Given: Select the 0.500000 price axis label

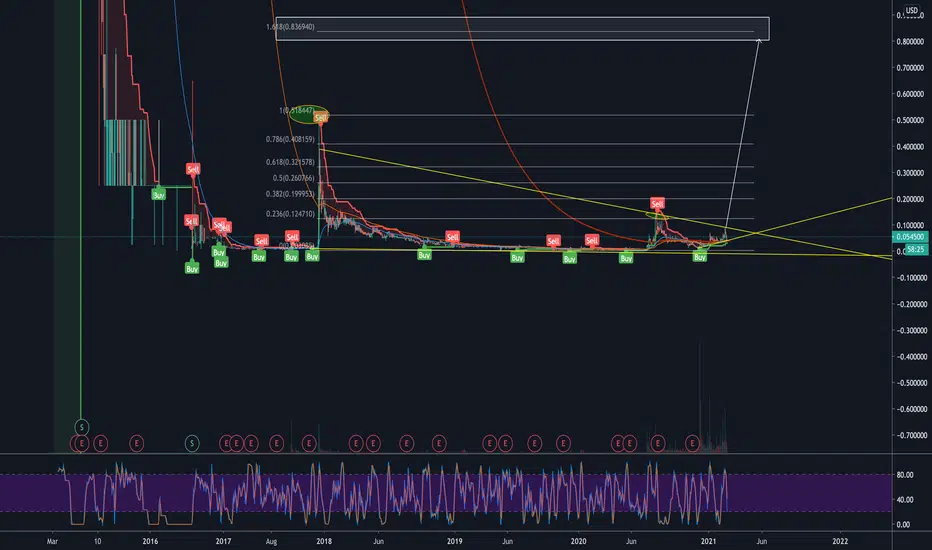Looking at the screenshot, I should pyautogui.click(x=910, y=120).
